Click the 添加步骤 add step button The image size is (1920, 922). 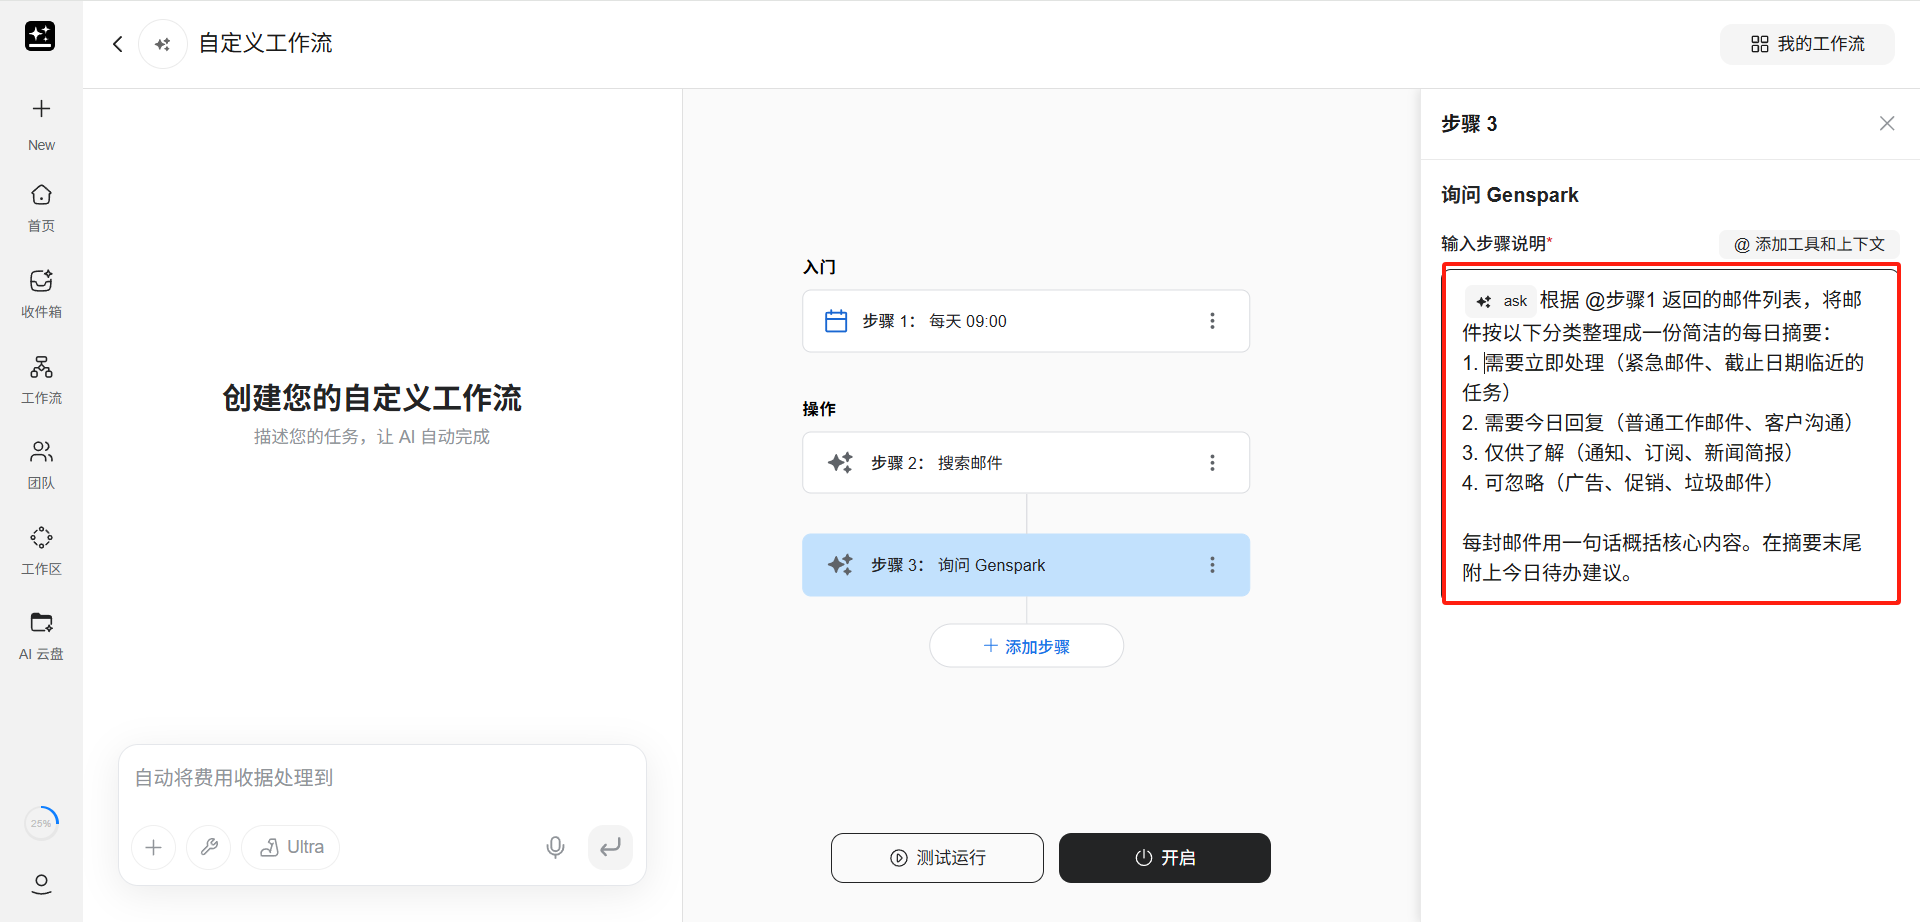pos(1026,647)
